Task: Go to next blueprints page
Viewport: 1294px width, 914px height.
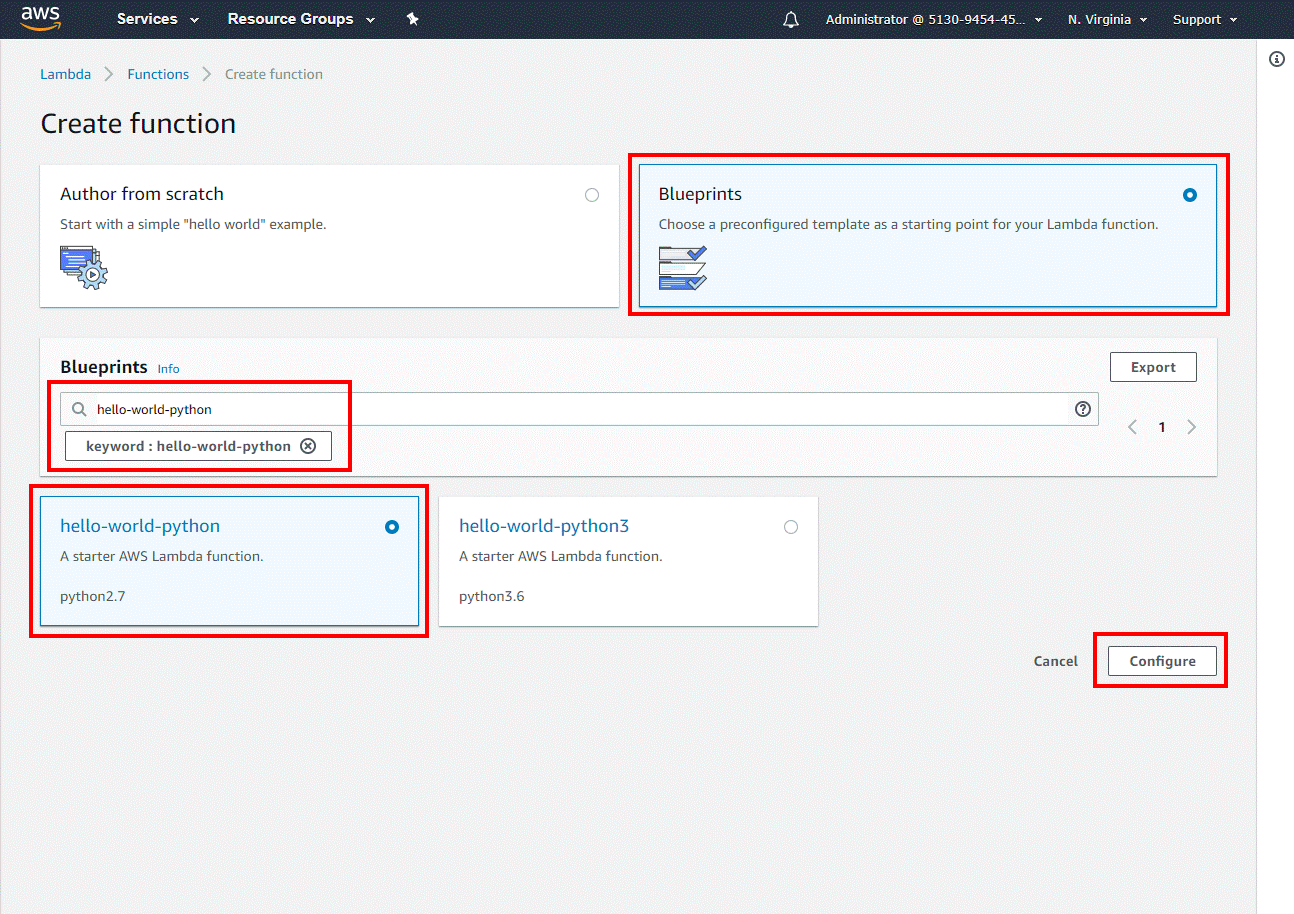Action: 1191,427
